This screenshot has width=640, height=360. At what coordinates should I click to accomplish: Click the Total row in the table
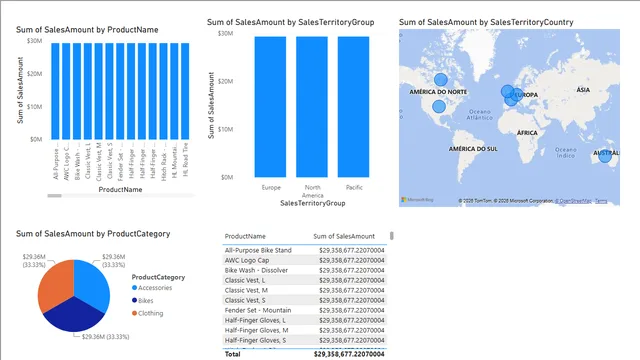point(304,354)
